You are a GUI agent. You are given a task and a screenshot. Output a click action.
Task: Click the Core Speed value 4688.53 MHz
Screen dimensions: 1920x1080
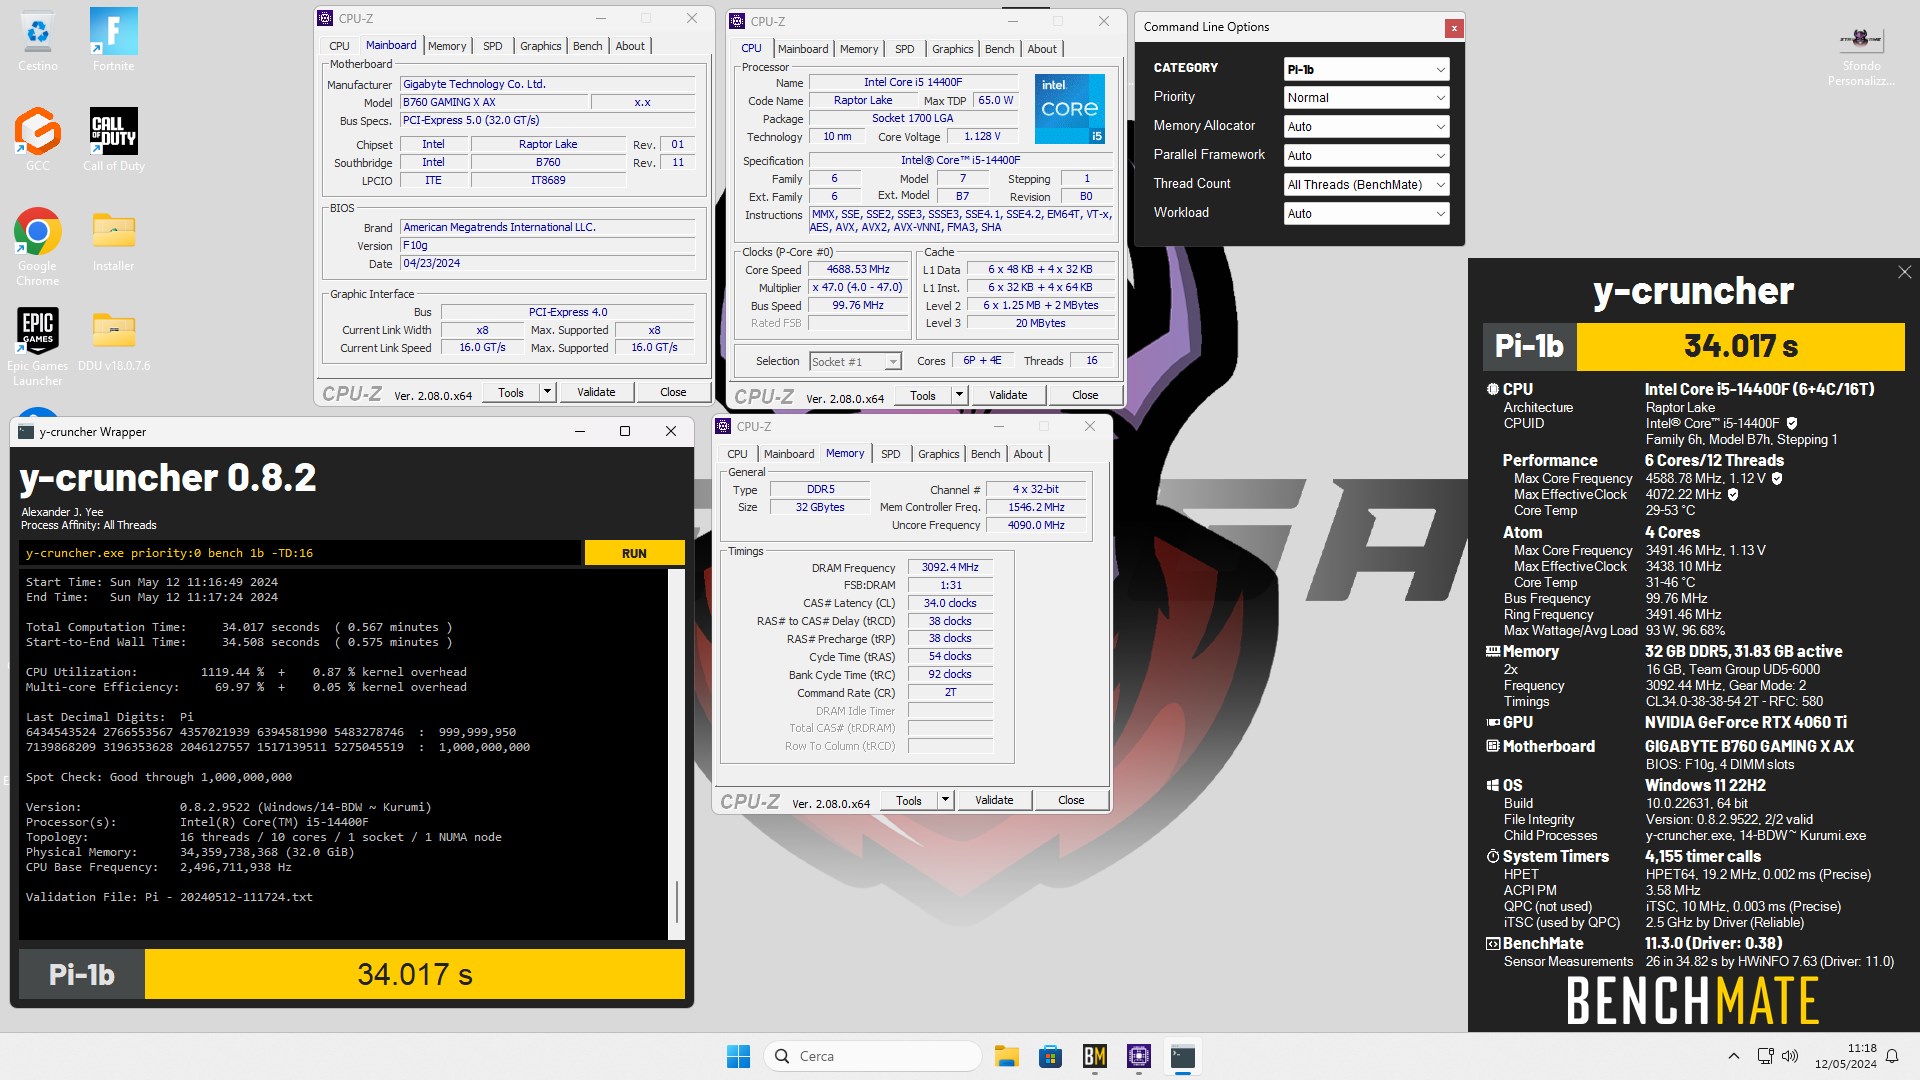click(858, 270)
